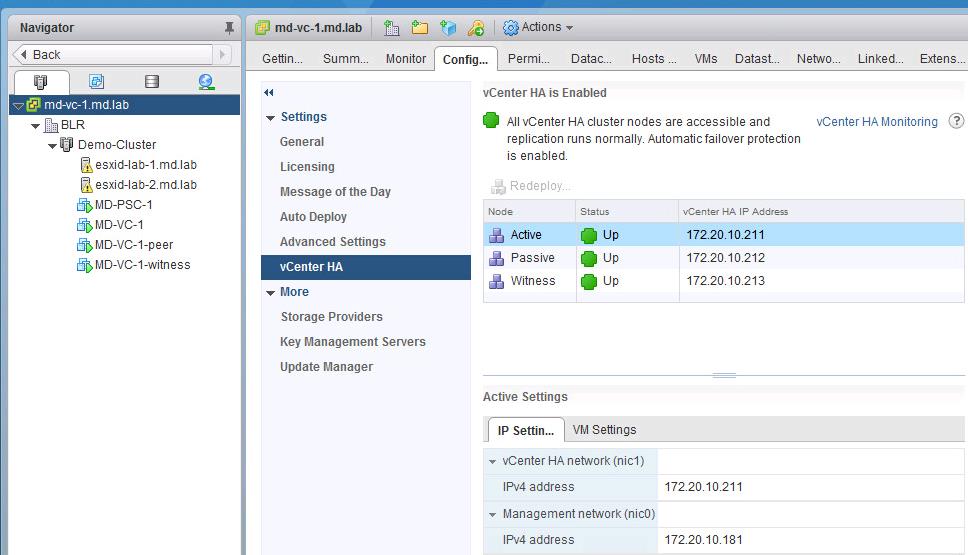Open Licensing settings
The width and height of the screenshot is (968, 555).
point(307,167)
